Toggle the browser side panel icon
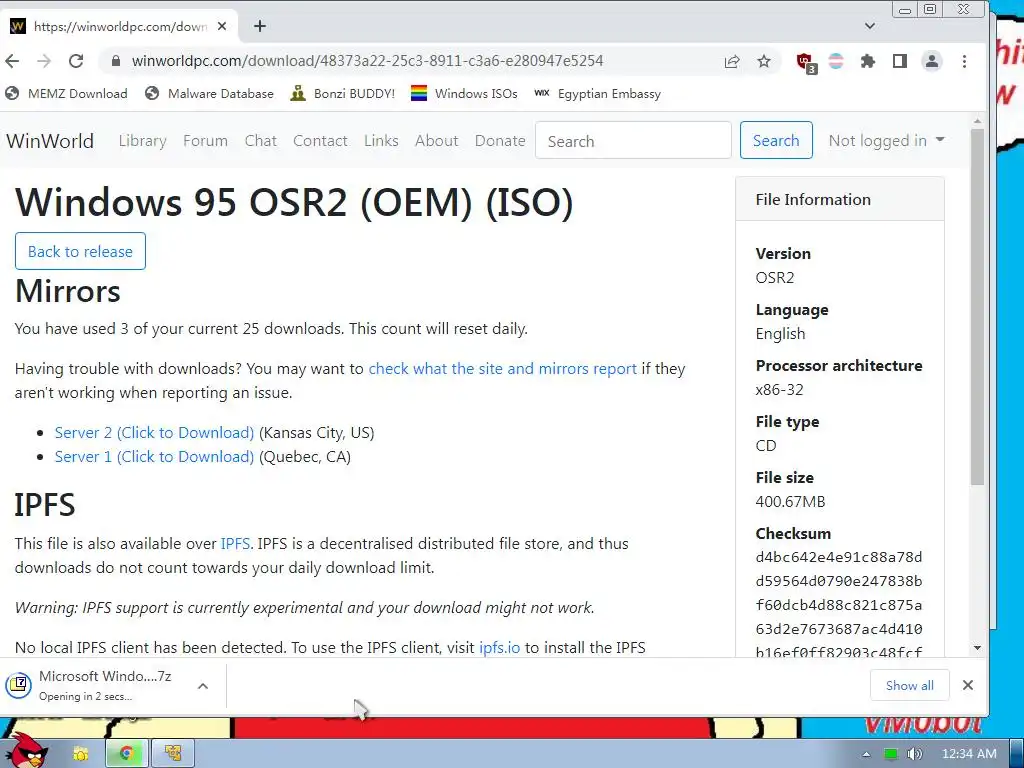Screen dimensions: 1024x768 899,61
